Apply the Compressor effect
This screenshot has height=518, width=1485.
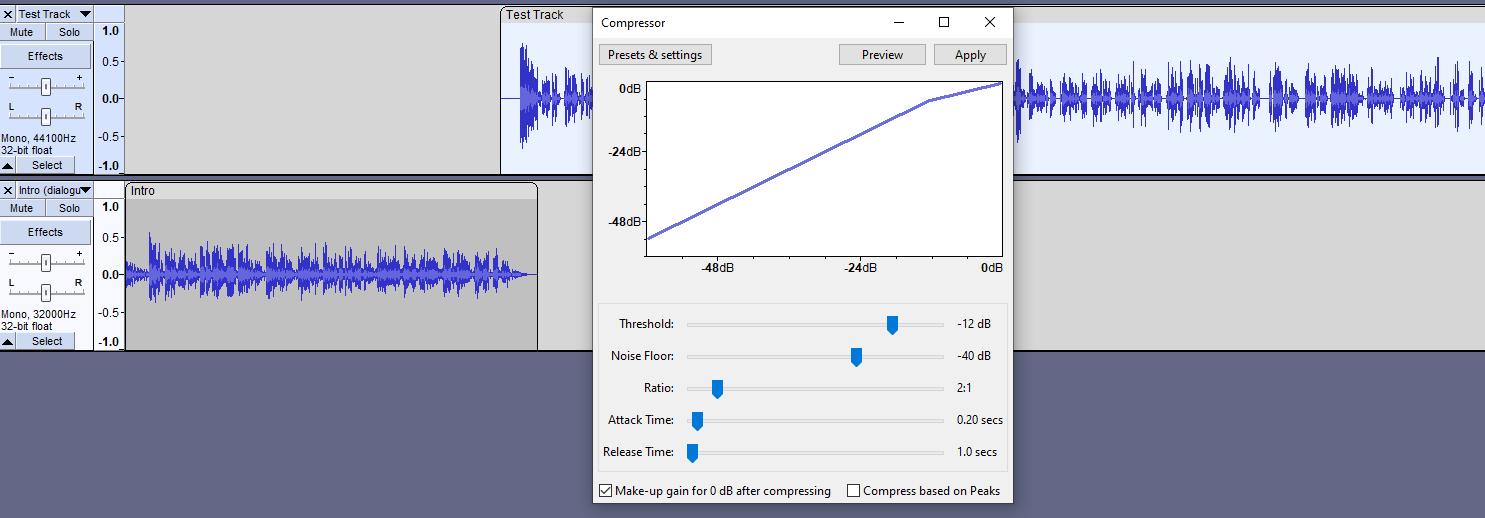(970, 55)
